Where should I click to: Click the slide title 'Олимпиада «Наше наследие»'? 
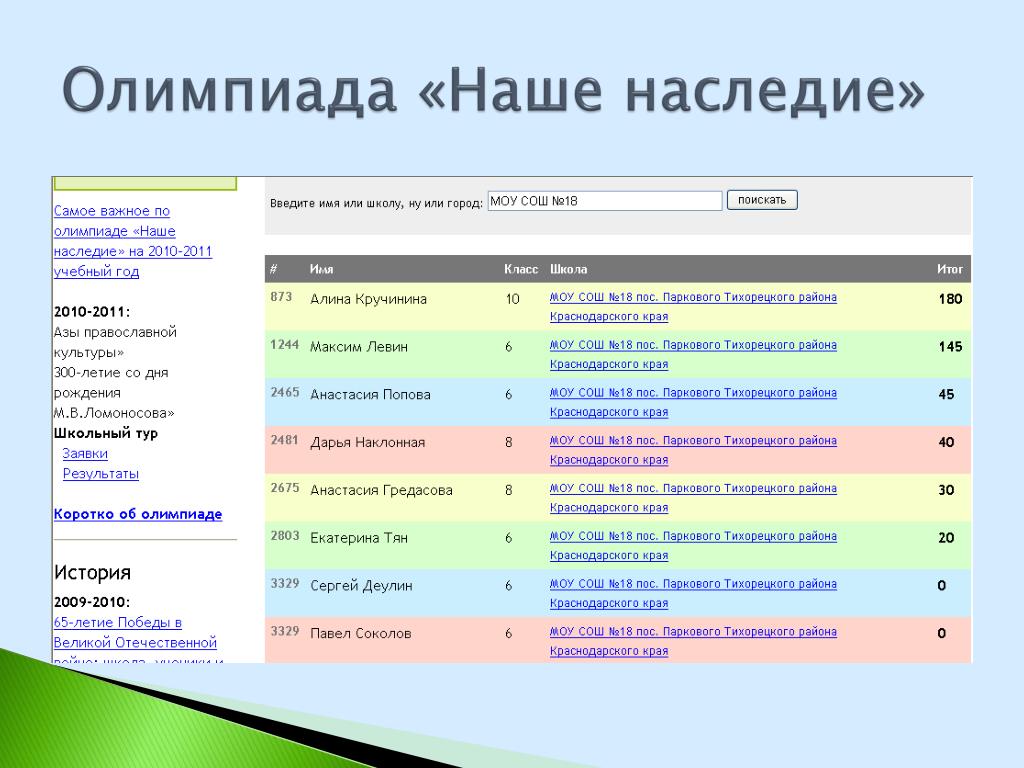(x=494, y=90)
